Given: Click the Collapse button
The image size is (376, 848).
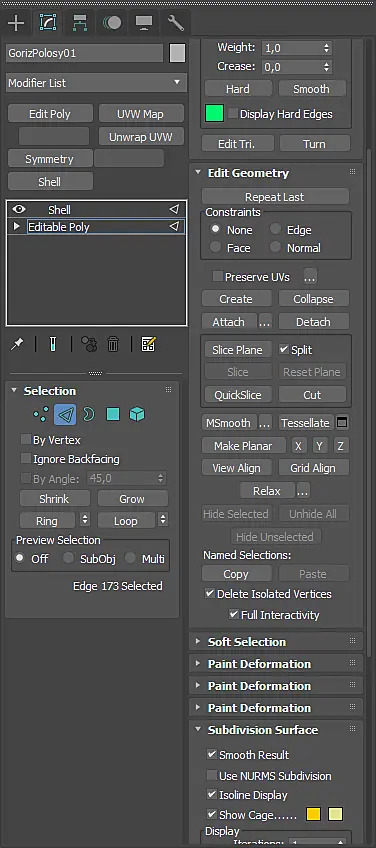Looking at the screenshot, I should (313, 299).
